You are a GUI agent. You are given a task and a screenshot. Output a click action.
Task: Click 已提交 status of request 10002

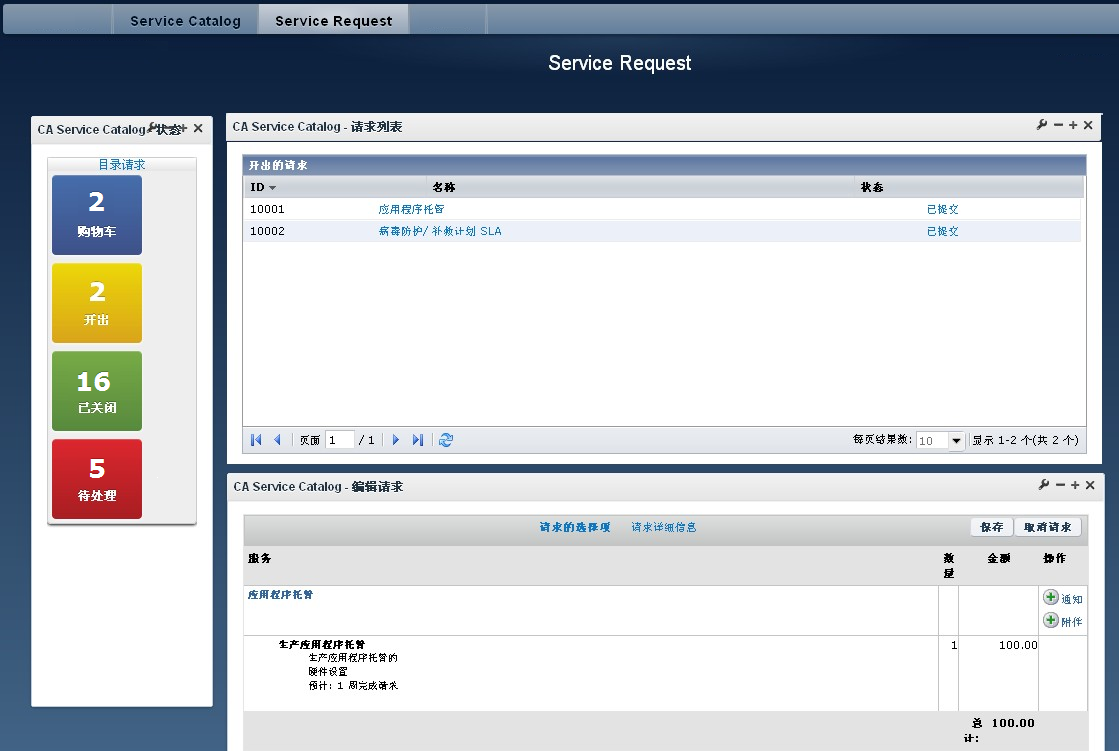click(943, 231)
